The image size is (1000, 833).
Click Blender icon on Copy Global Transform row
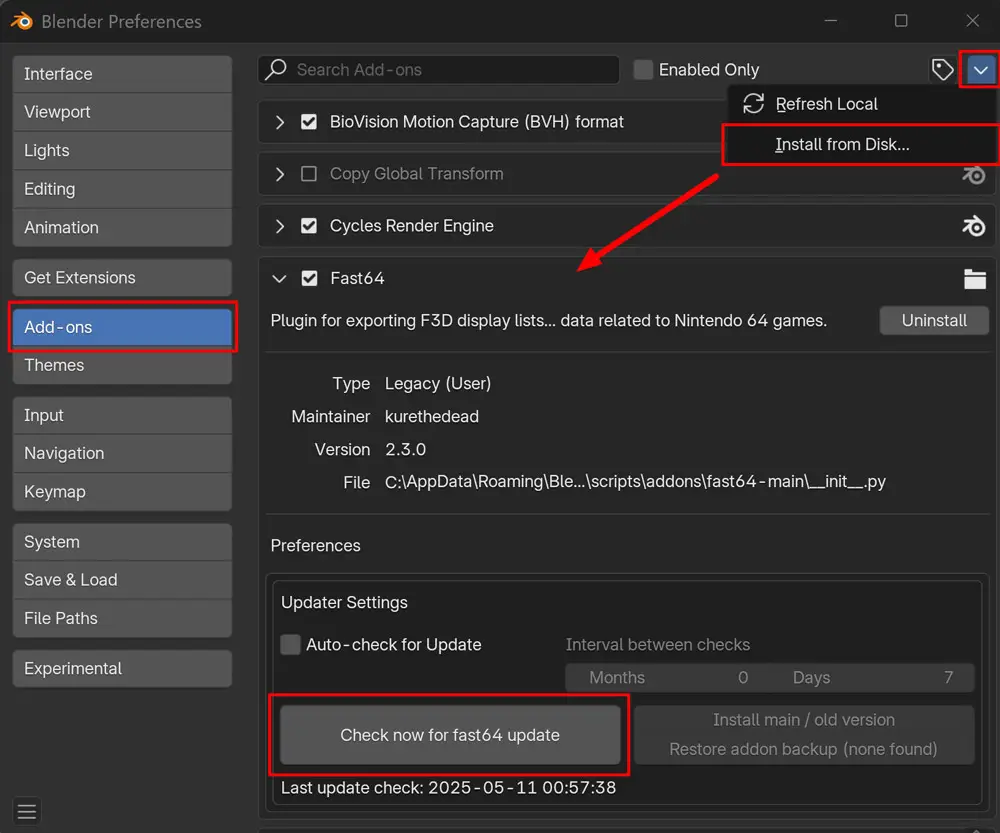pyautogui.click(x=974, y=174)
